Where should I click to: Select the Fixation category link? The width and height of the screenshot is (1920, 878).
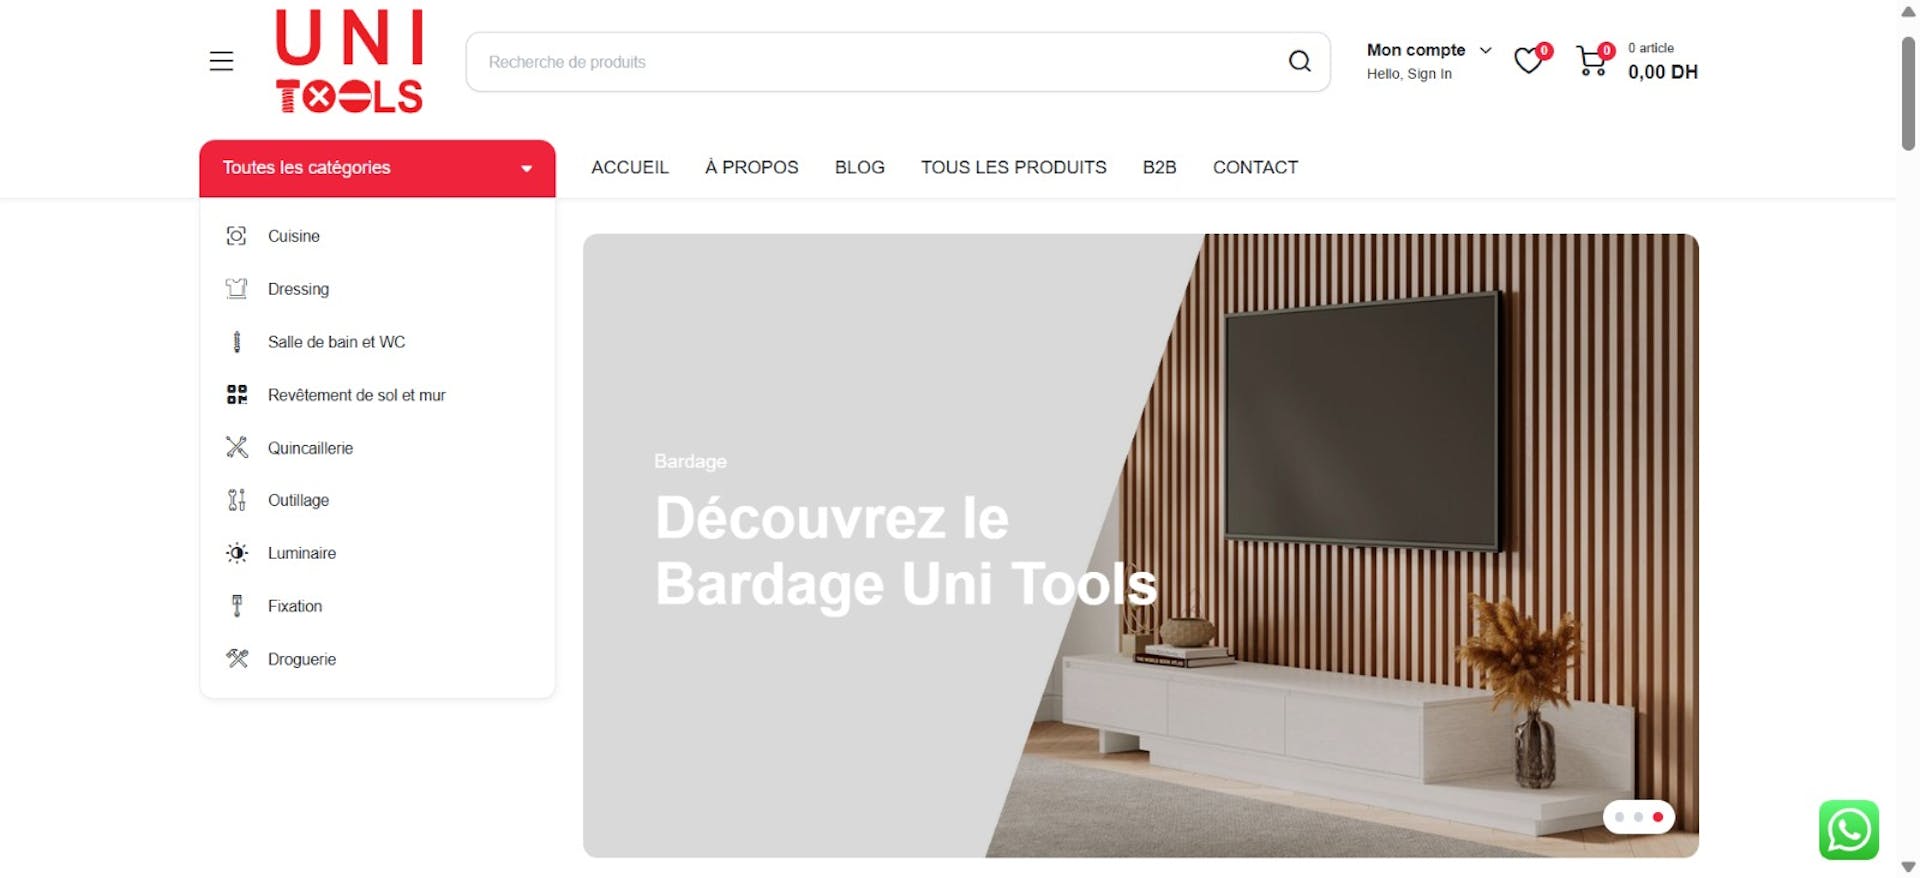(294, 606)
